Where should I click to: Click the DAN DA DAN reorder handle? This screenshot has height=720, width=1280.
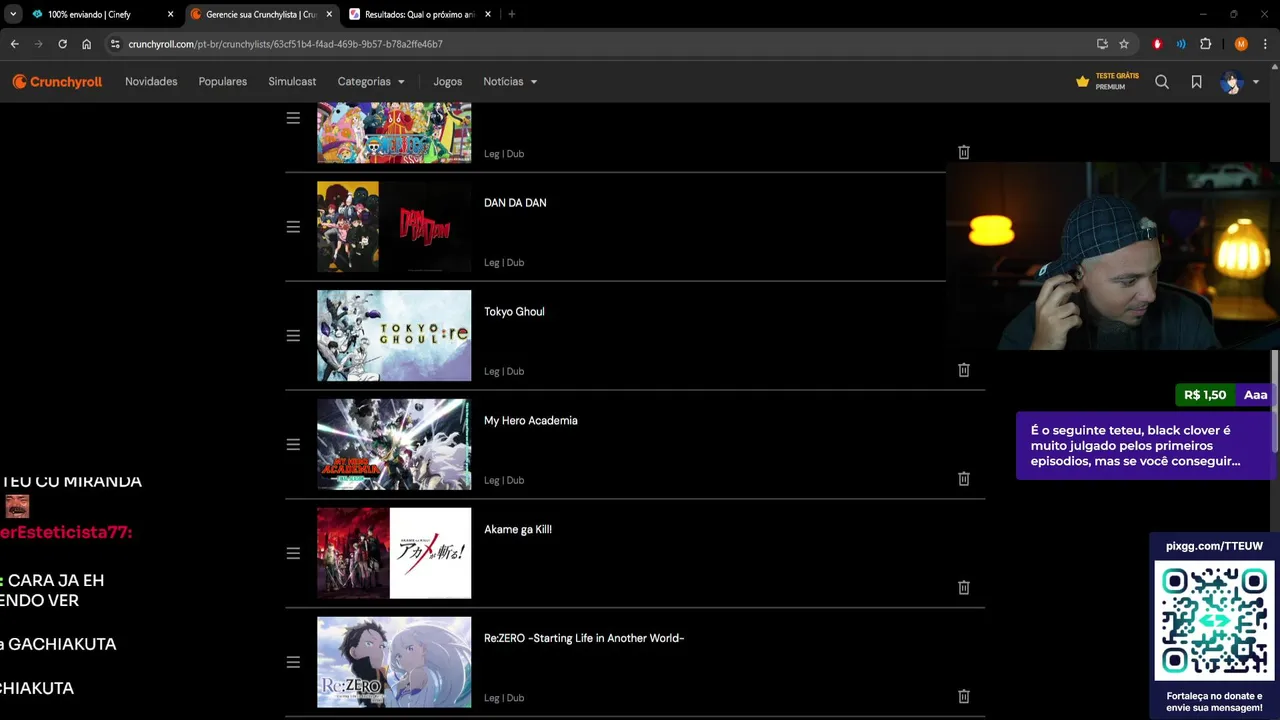click(x=293, y=227)
